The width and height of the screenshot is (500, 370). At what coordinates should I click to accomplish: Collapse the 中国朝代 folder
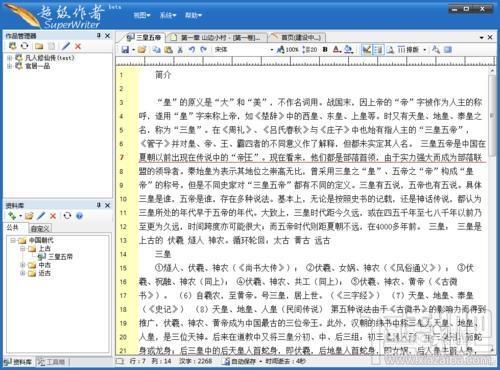tap(12, 240)
